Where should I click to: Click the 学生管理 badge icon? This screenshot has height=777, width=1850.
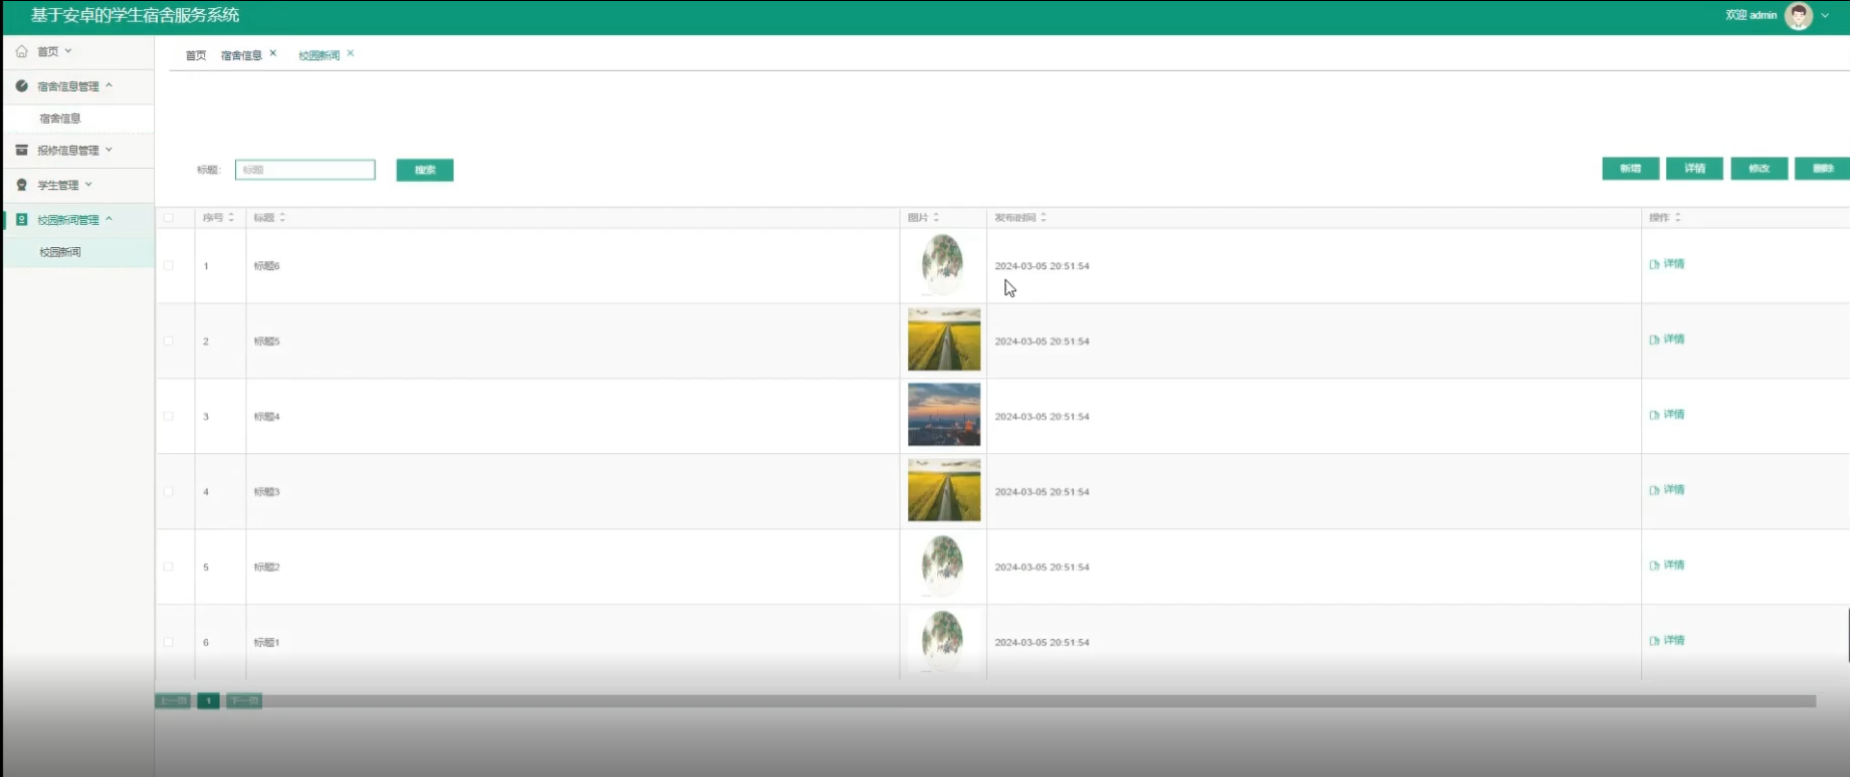22,185
